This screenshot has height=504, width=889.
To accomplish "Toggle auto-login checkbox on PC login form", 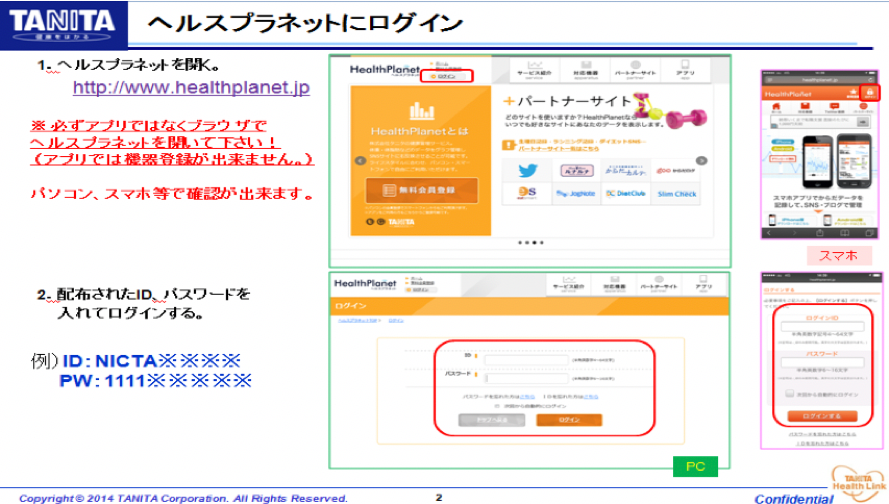I will pos(498,406).
